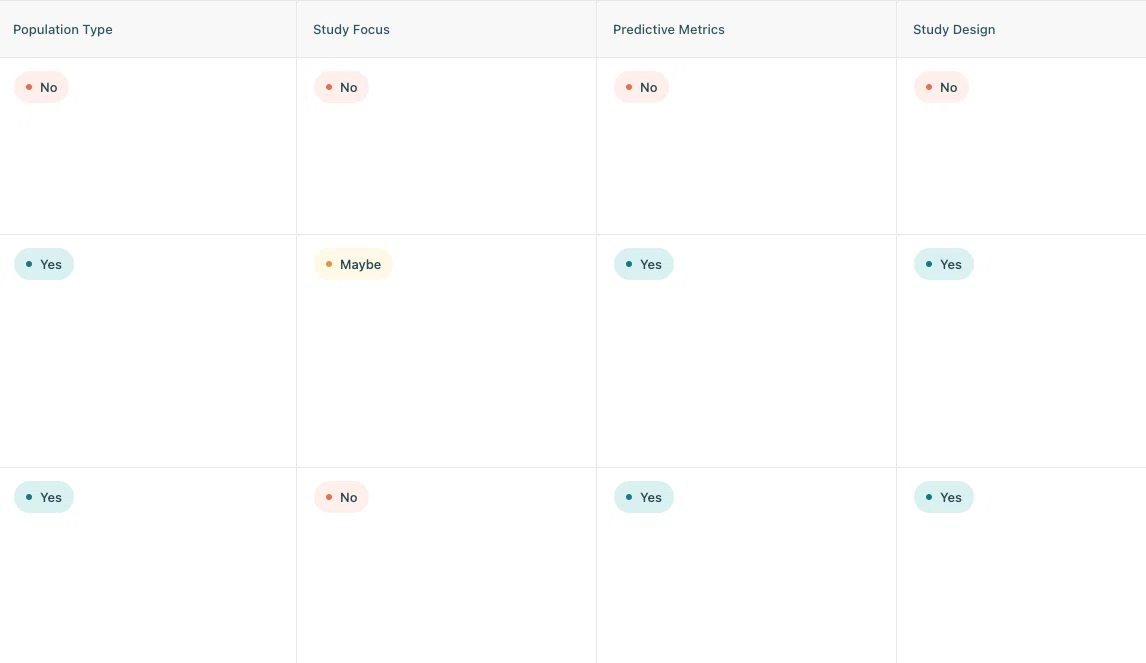Click the Study Design column header
This screenshot has width=1146, height=663.
(x=954, y=29)
